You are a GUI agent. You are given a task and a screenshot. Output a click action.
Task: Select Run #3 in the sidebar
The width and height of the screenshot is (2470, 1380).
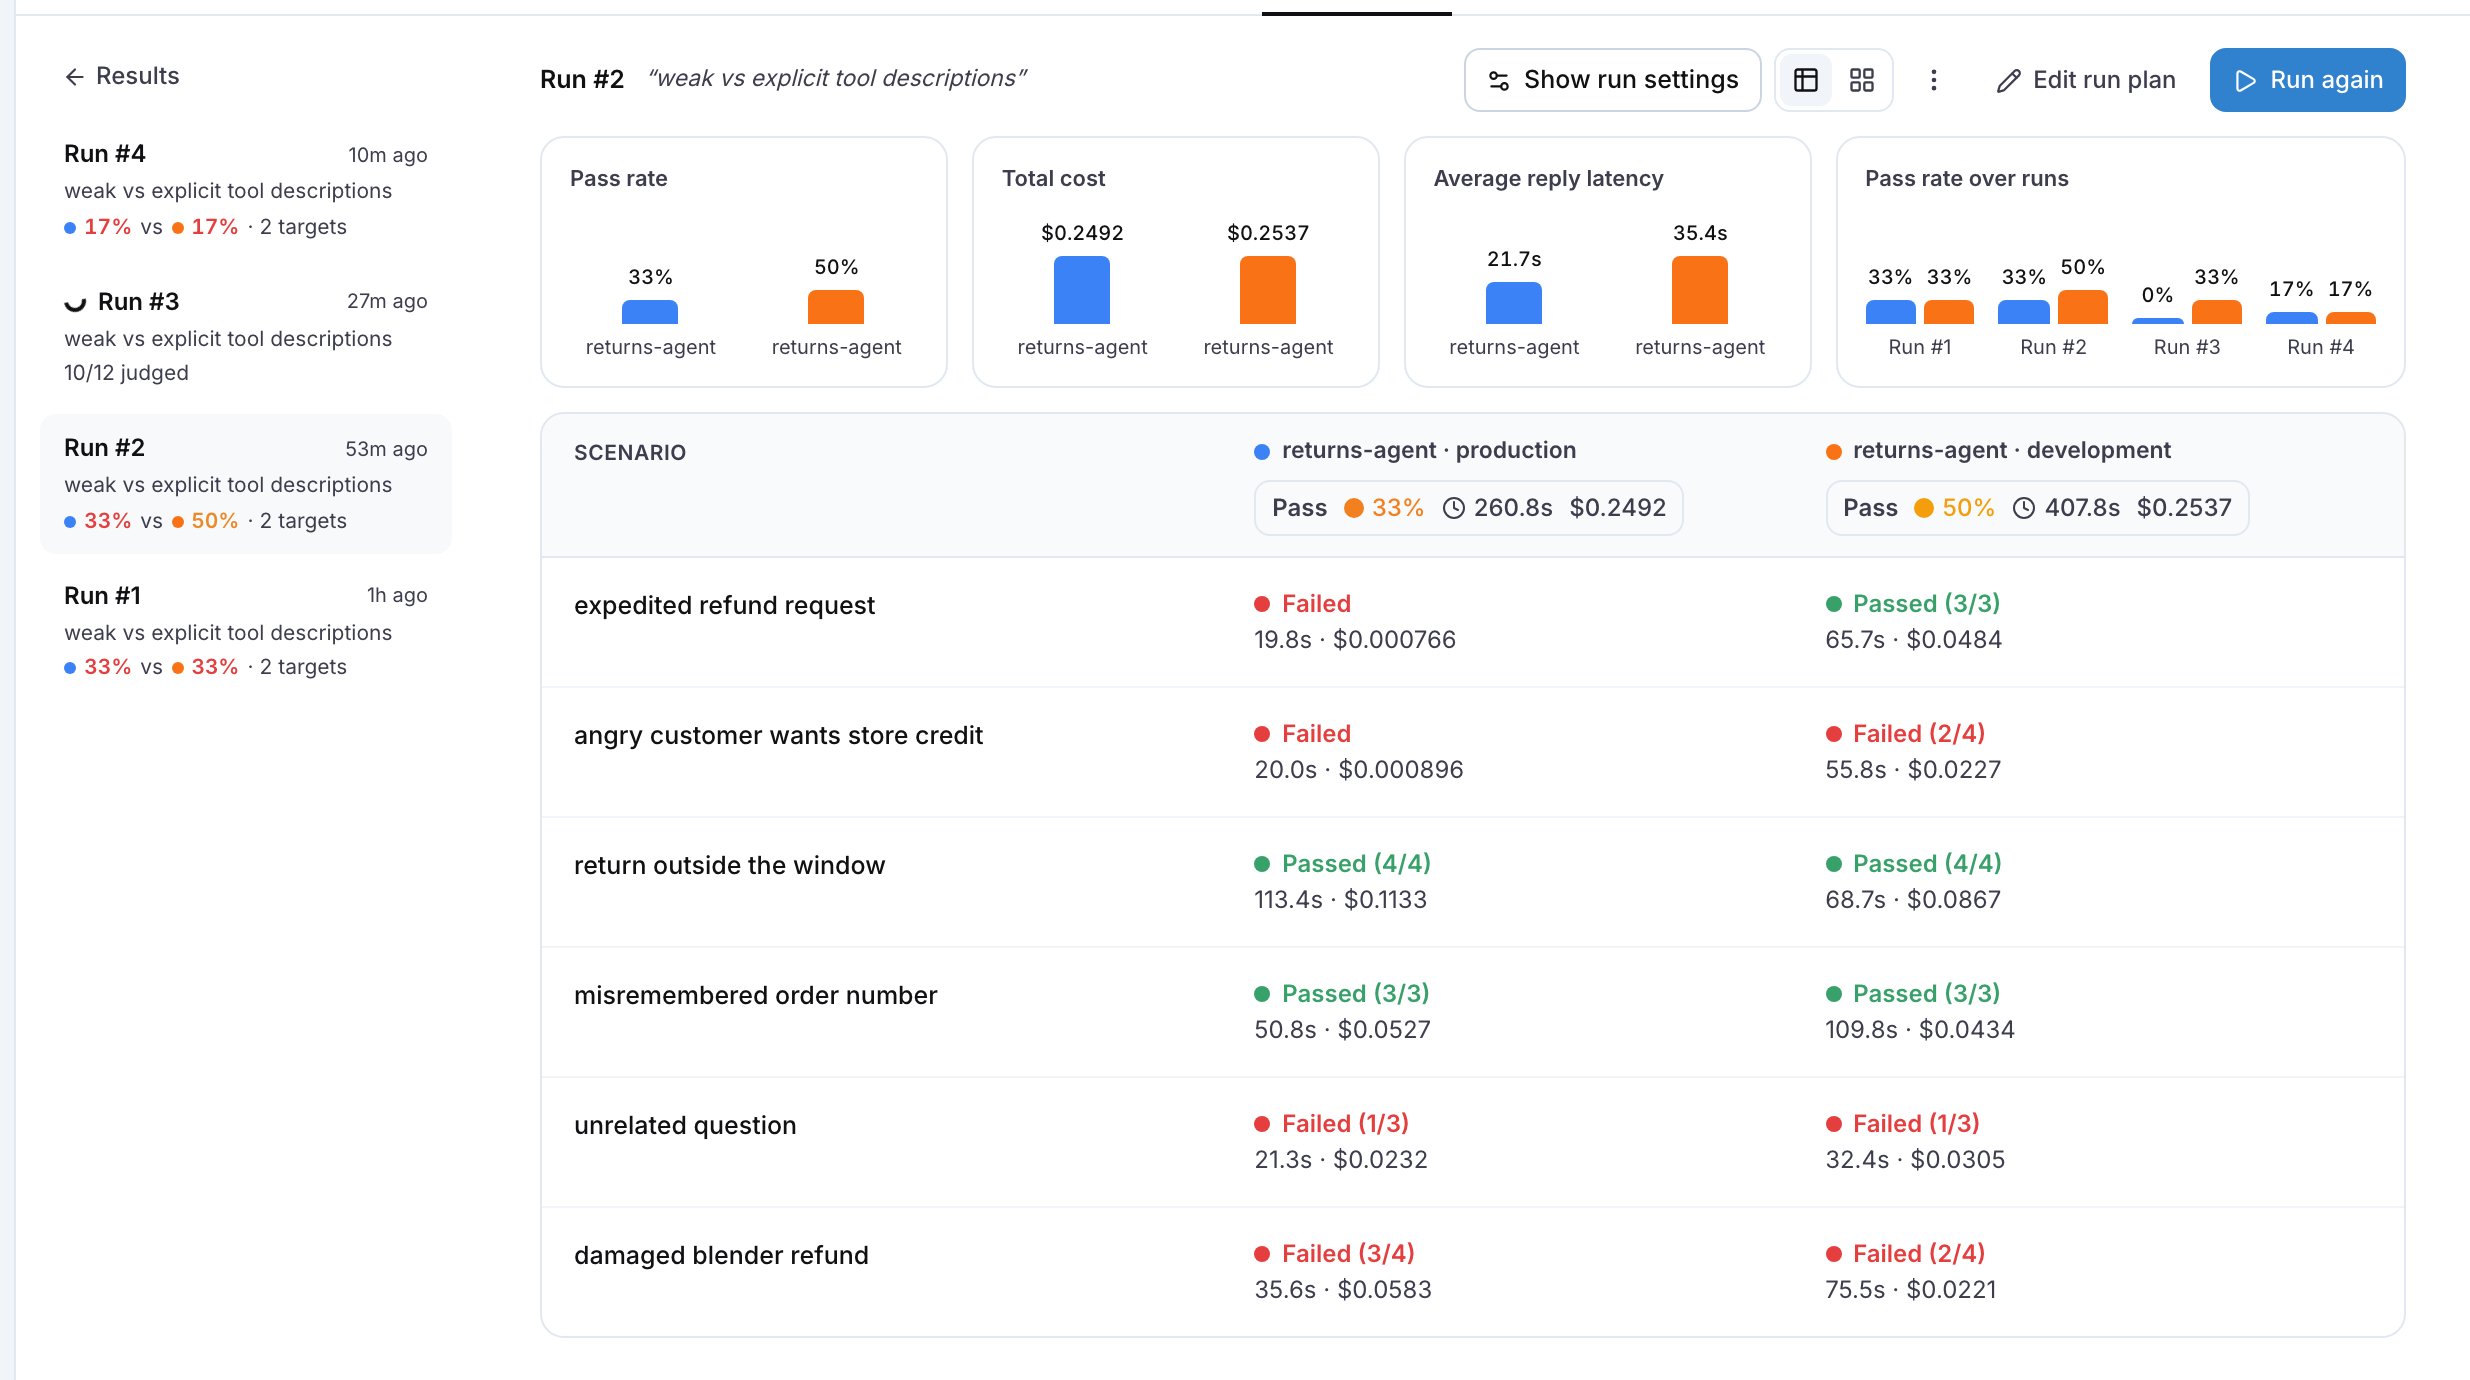(246, 336)
